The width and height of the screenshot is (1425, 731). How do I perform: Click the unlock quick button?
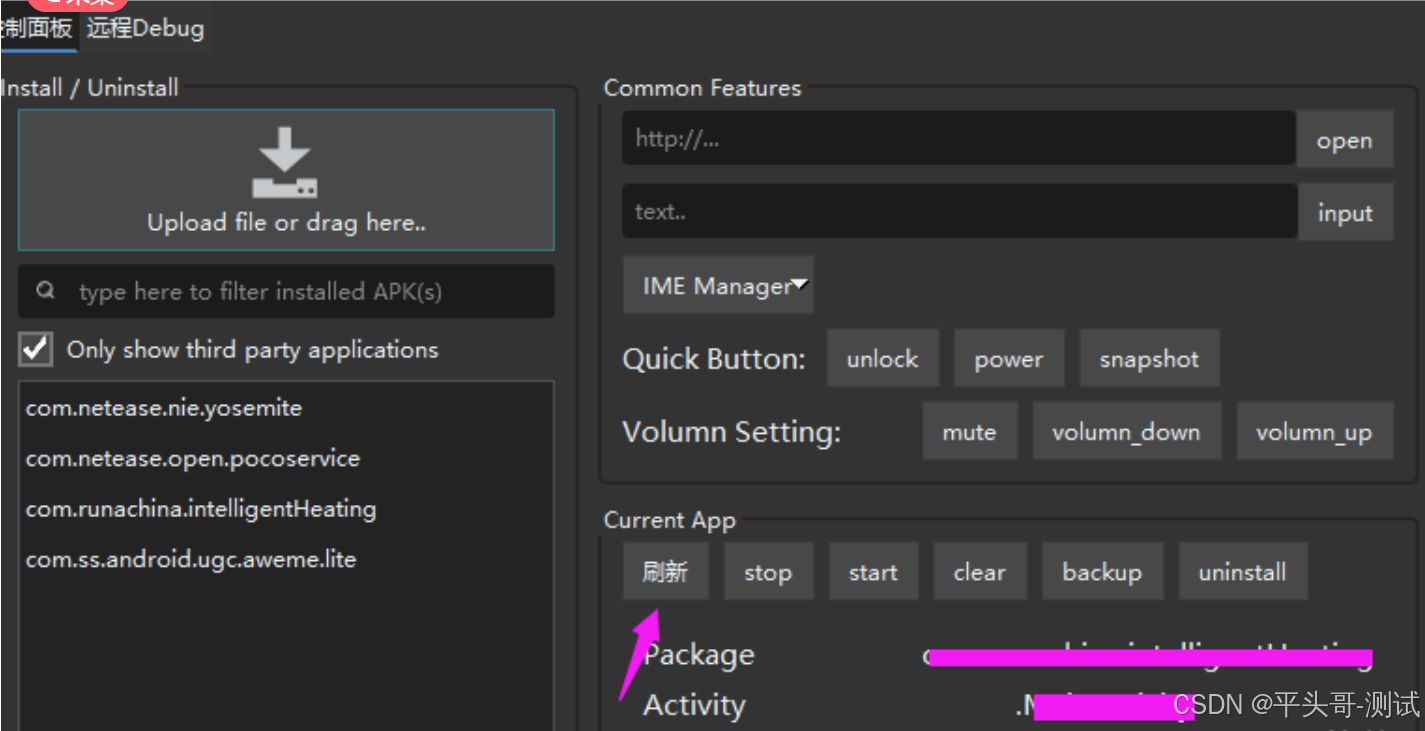[x=882, y=359]
